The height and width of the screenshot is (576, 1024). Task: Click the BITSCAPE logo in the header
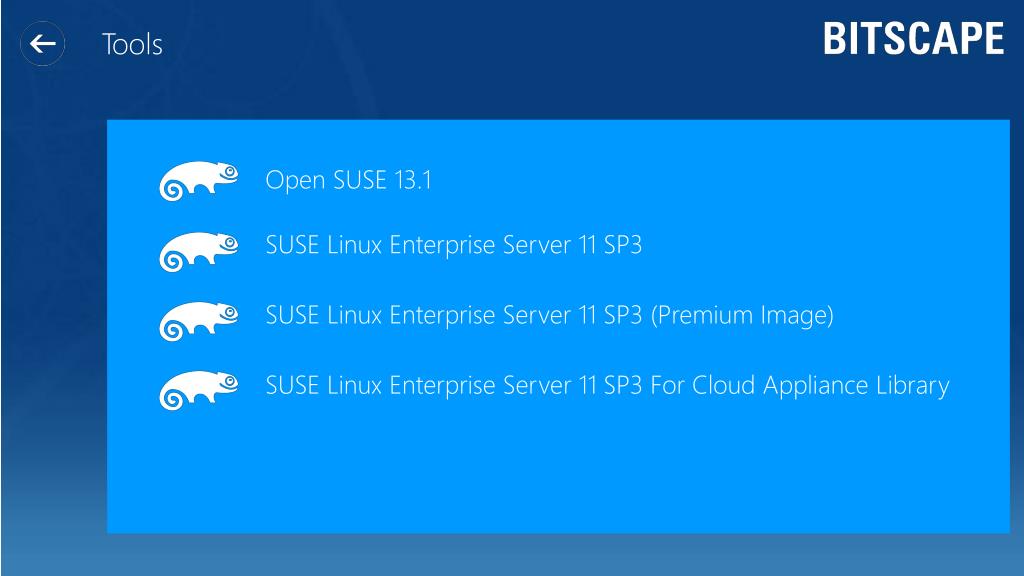pos(913,39)
